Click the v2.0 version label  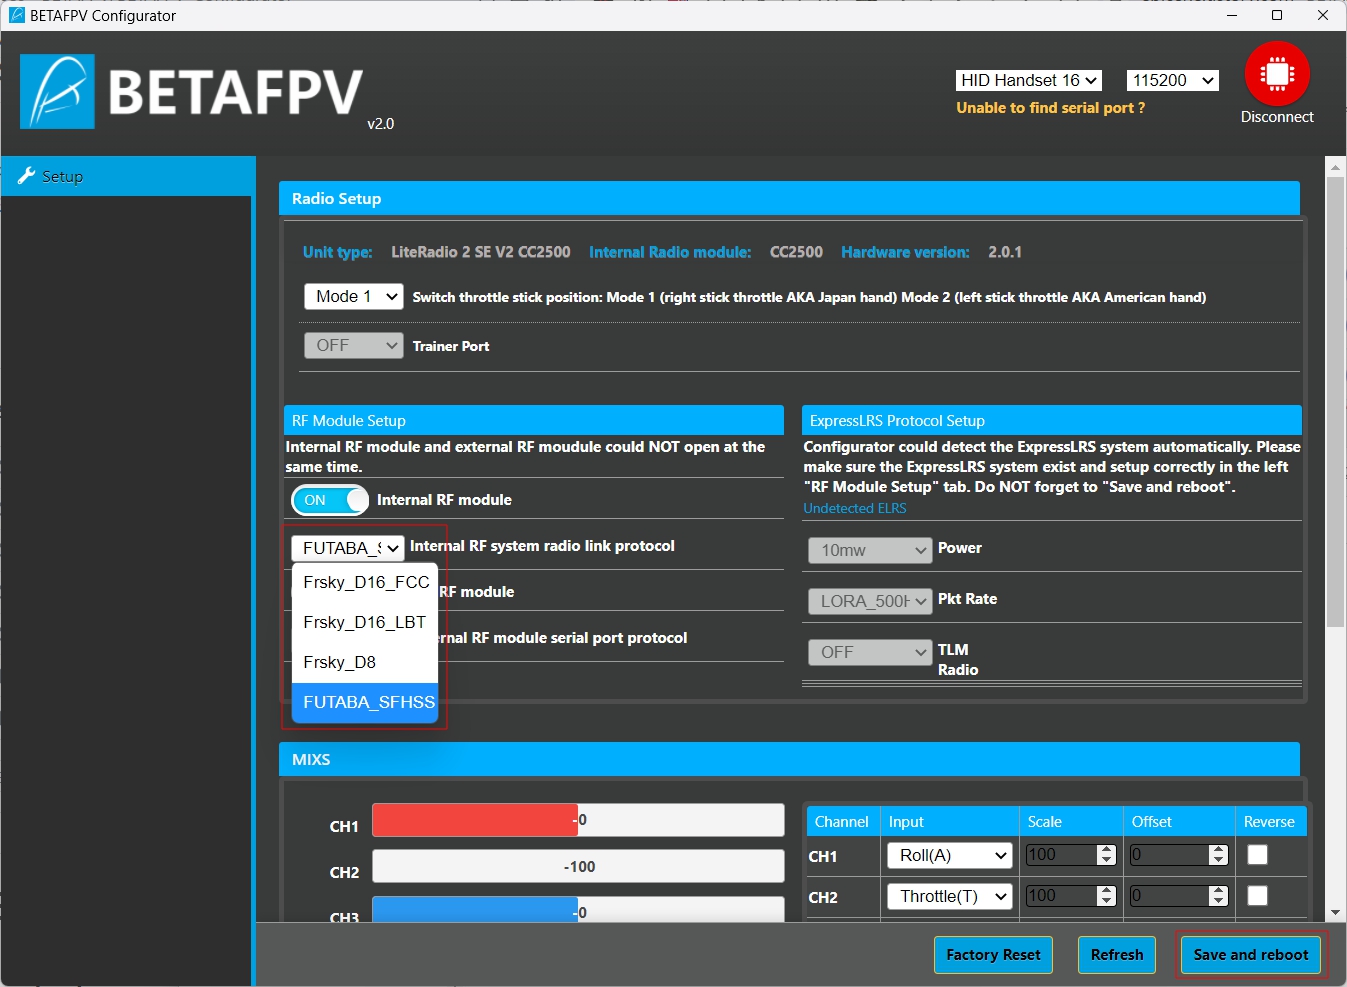click(381, 124)
